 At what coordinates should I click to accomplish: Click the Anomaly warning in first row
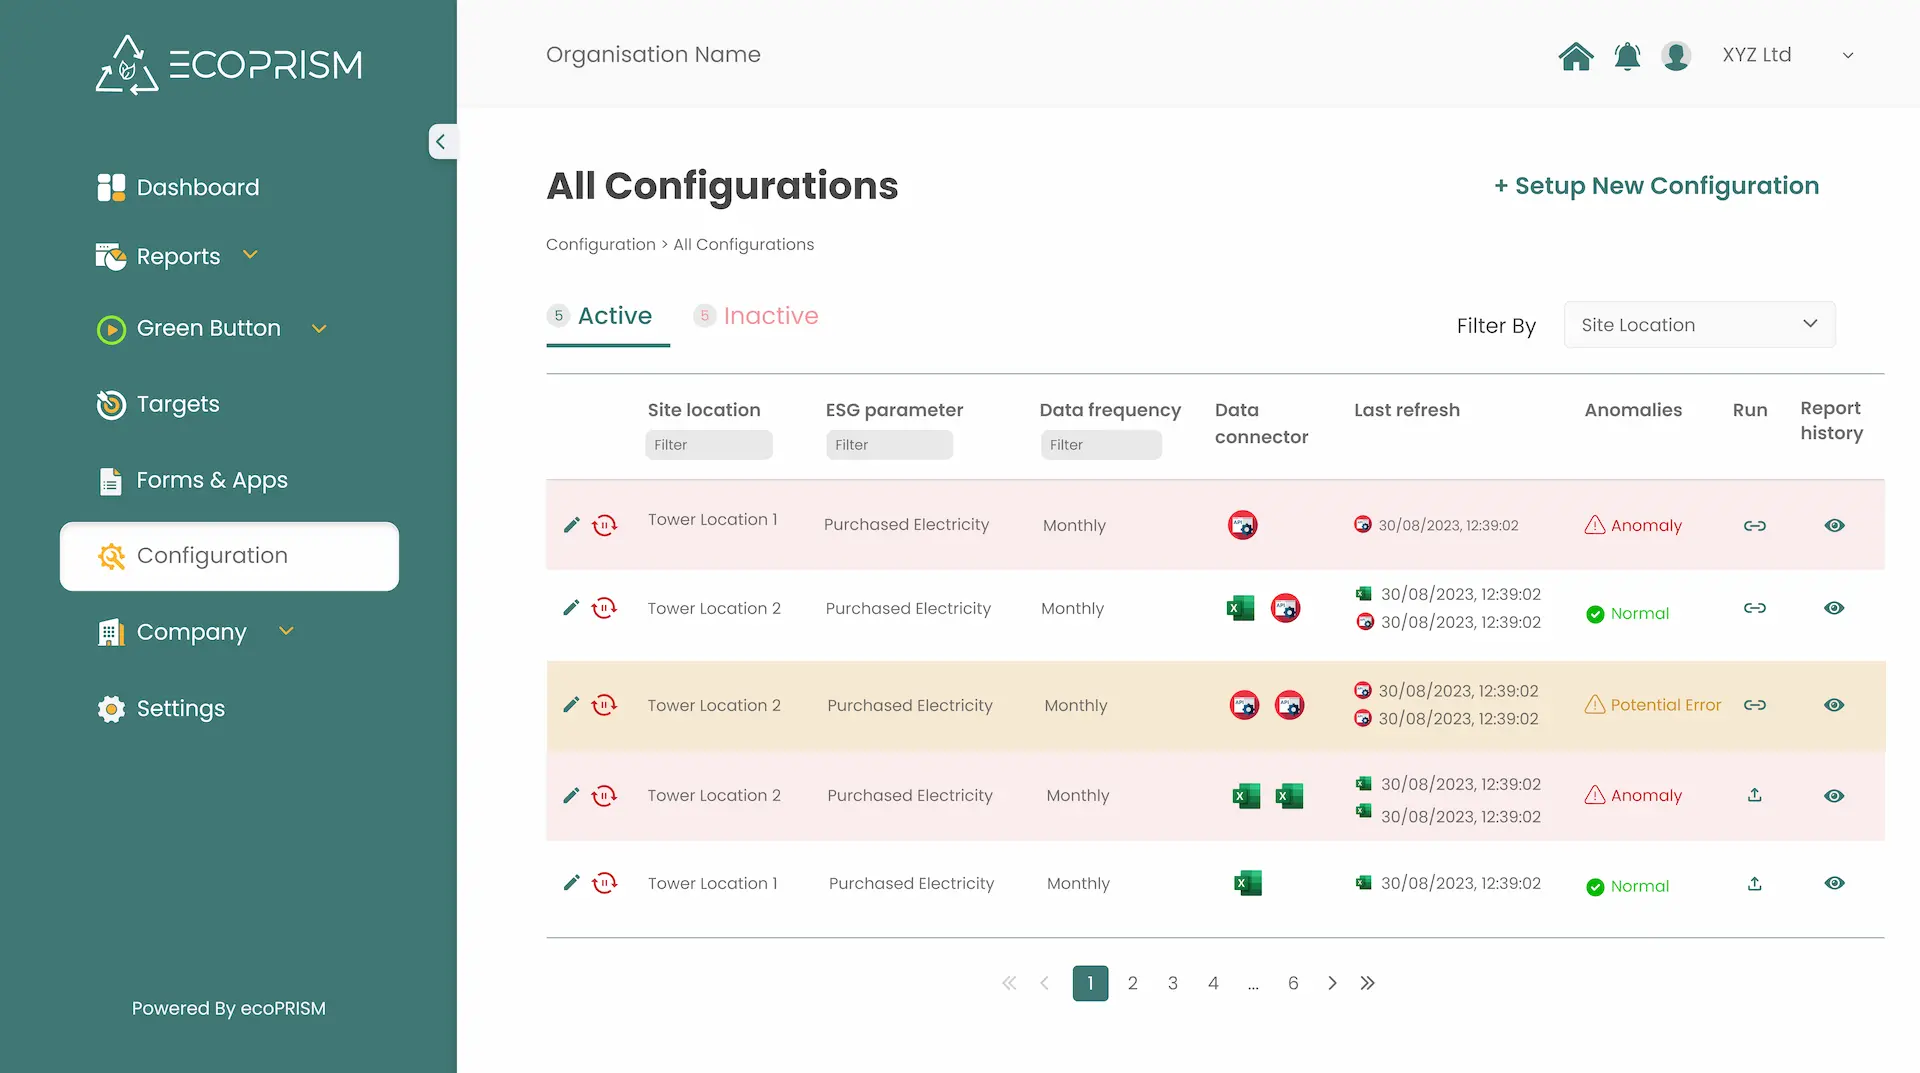(1633, 525)
